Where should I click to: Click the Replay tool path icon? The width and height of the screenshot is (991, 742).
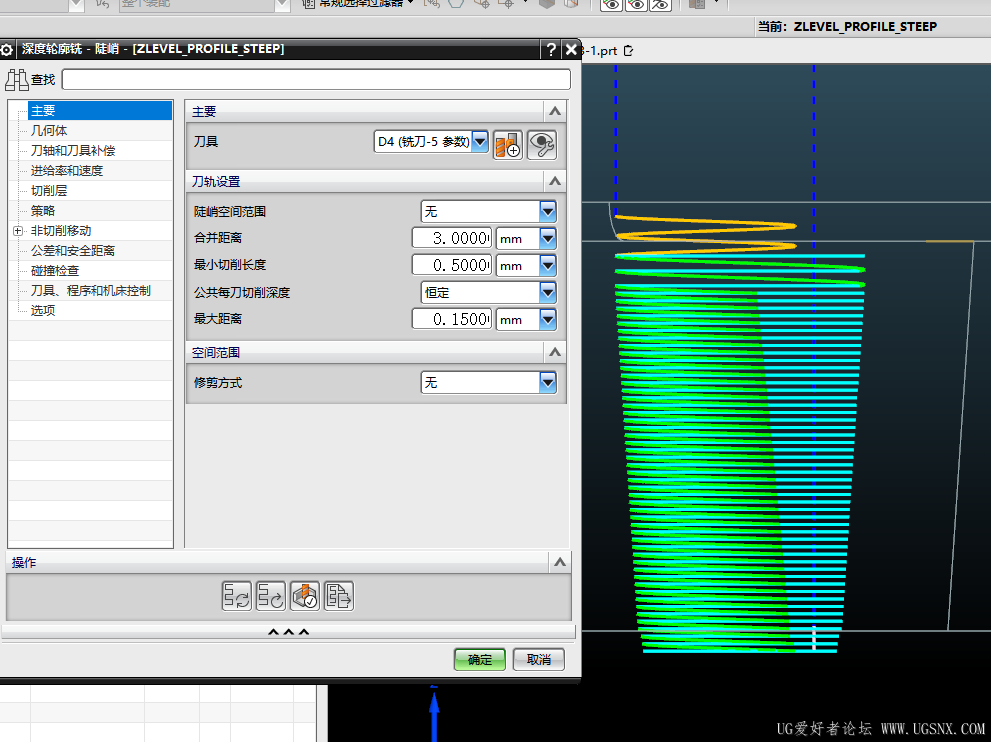click(x=271, y=597)
